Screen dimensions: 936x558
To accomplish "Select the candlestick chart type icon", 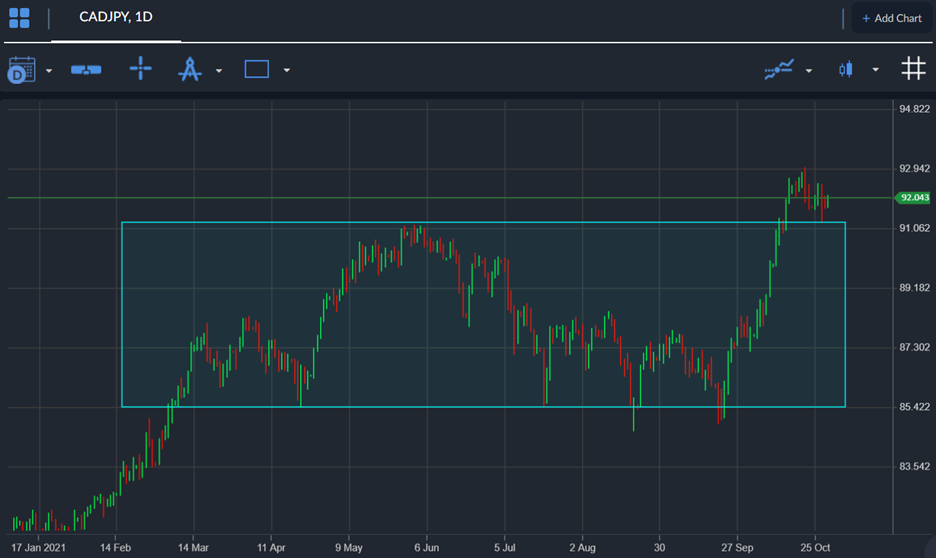I will point(845,69).
